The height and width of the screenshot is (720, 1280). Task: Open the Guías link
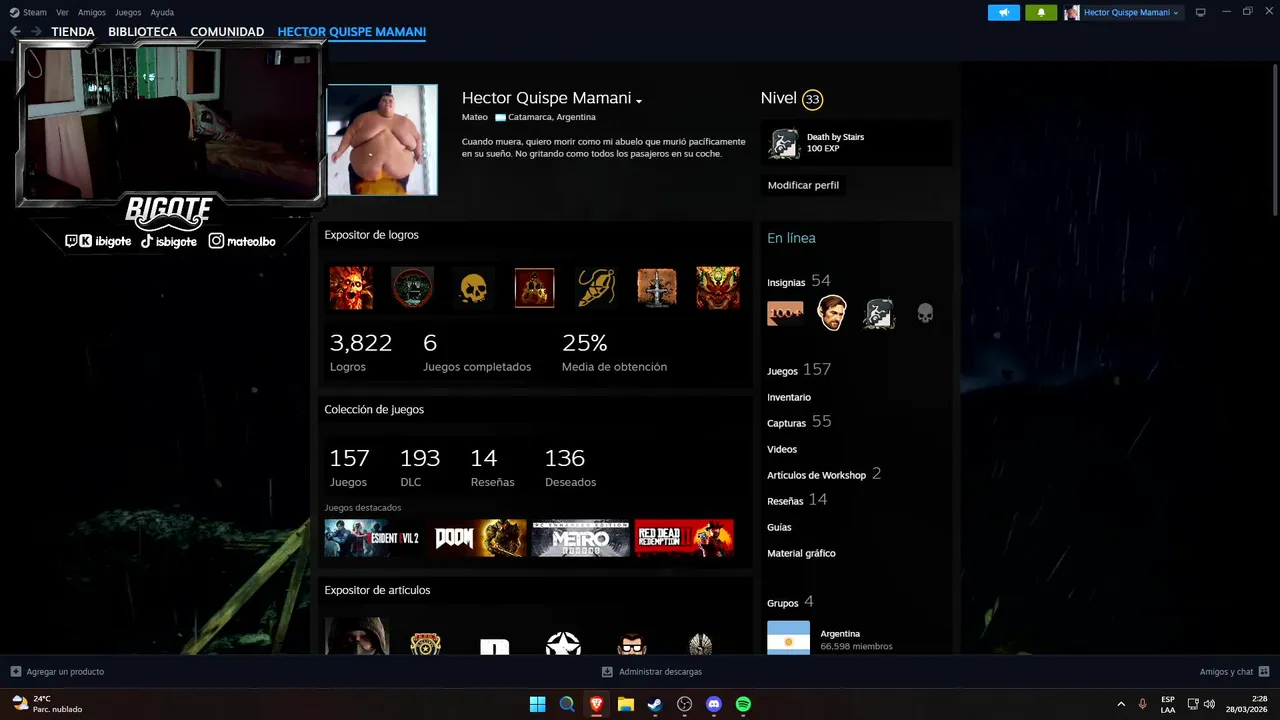779,527
